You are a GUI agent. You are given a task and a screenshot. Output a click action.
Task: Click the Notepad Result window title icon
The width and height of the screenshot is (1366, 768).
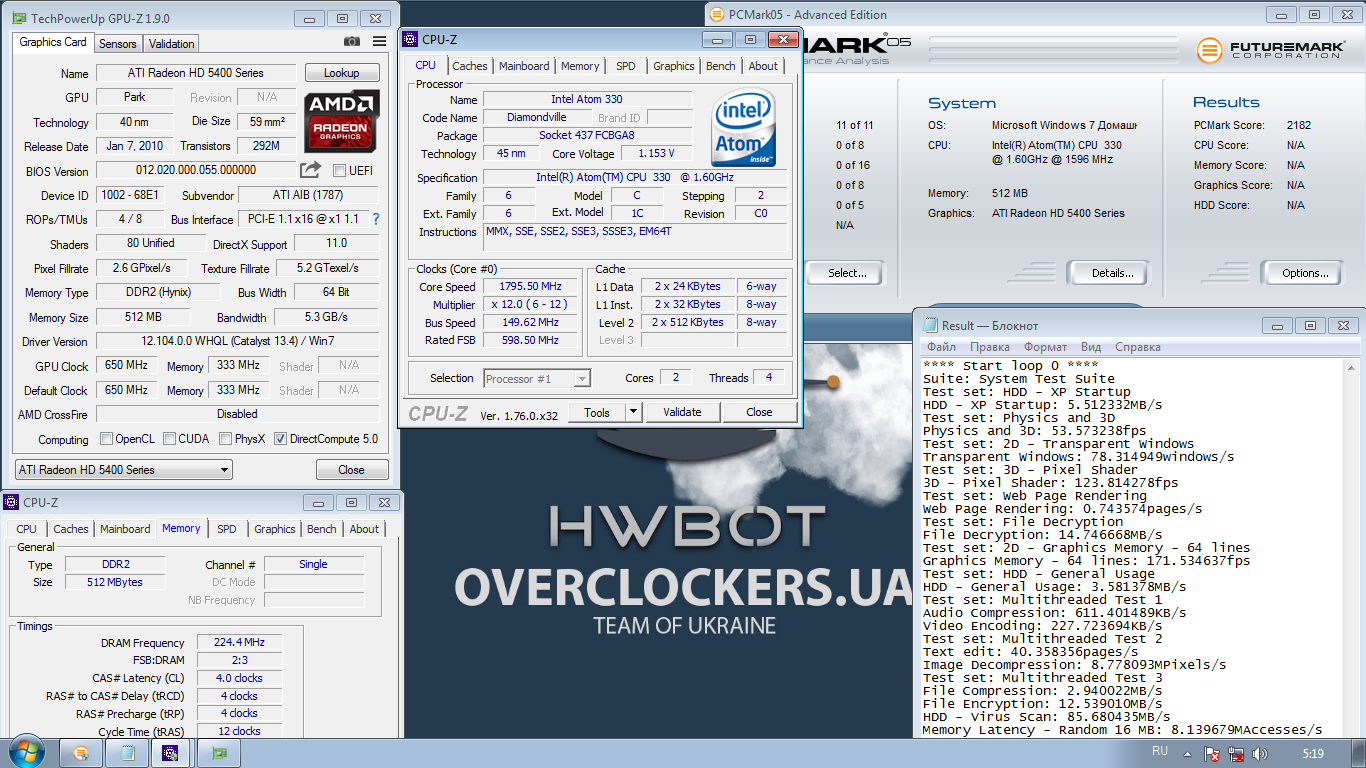[x=931, y=325]
